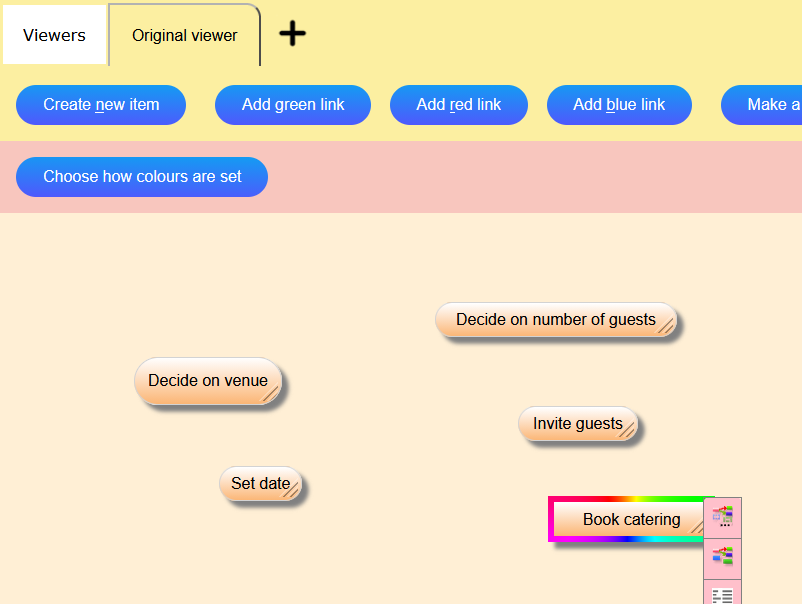The image size is (802, 604).
Task: Click the corner grip on Set date item
Action: pos(292,490)
